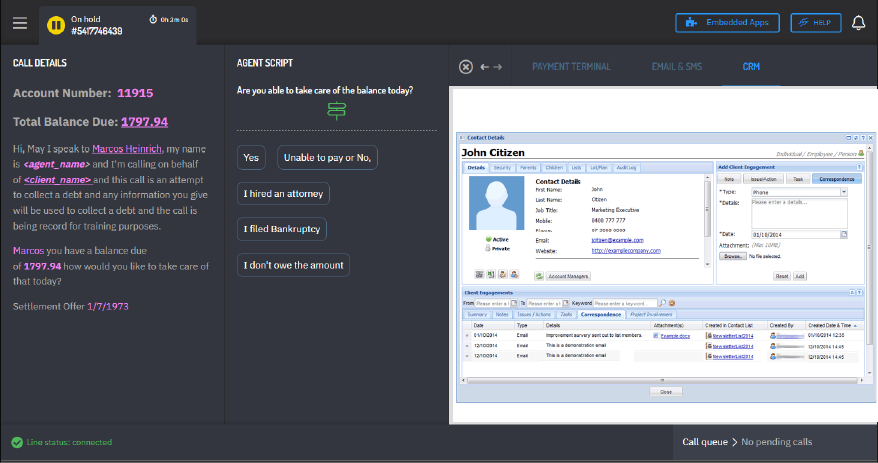This screenshot has height=463, width=878.
Task: Navigate forward with the right arrow icon
Action: [x=497, y=67]
